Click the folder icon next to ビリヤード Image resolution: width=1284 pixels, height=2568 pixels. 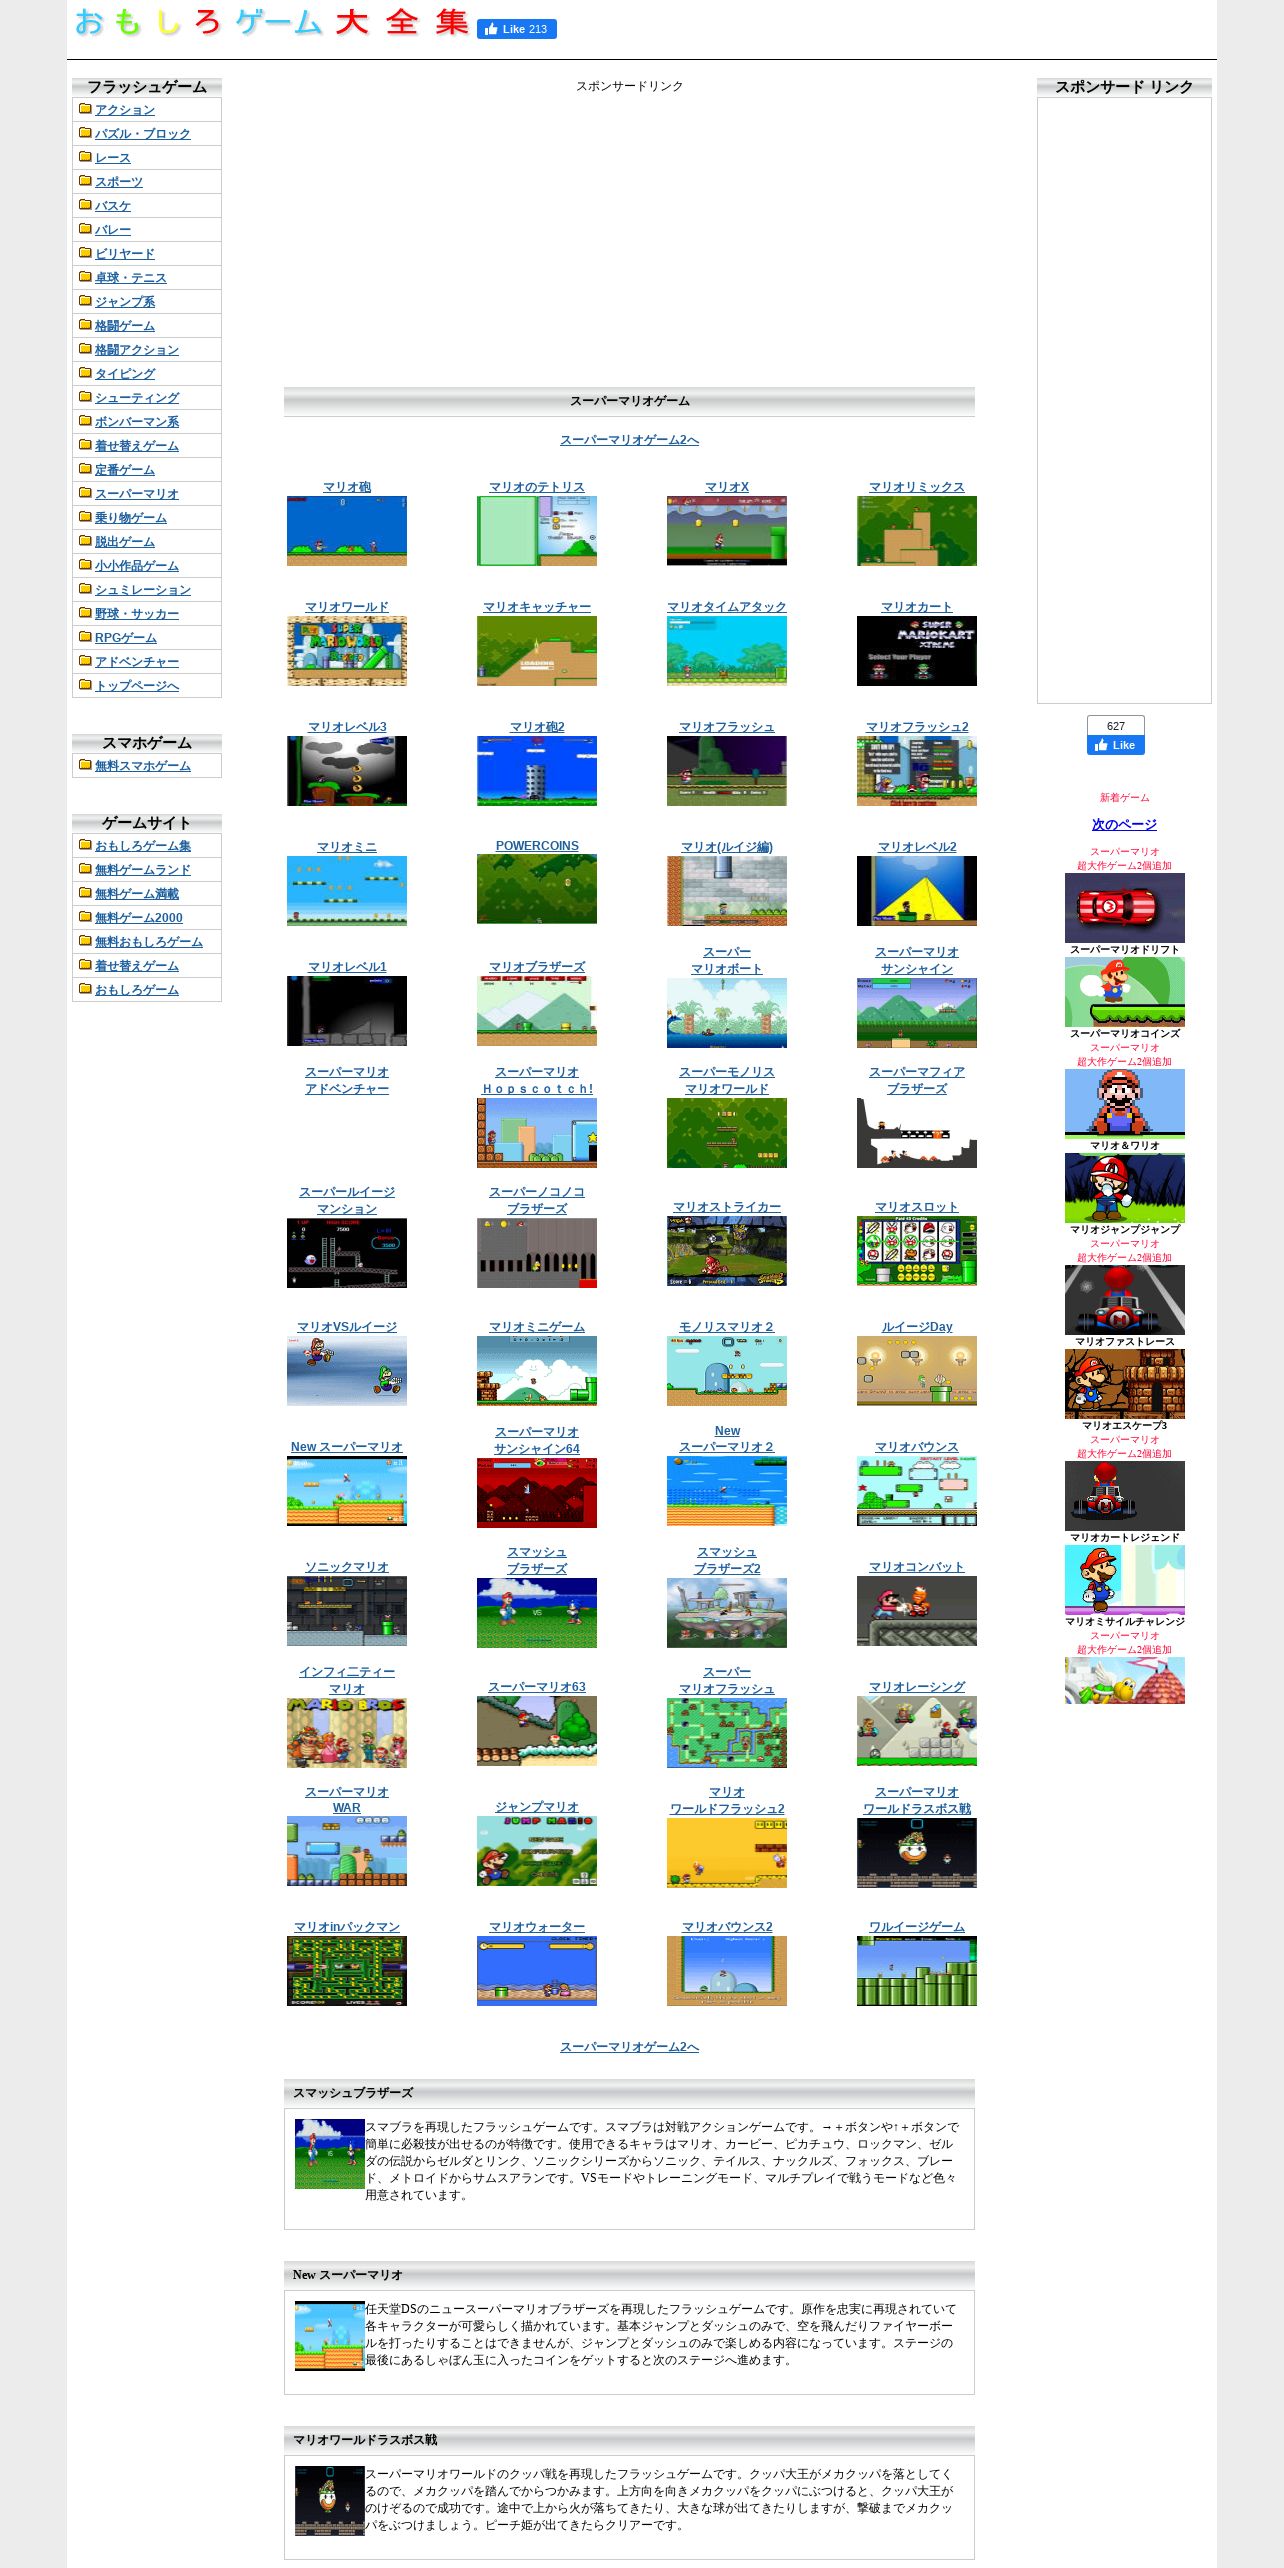tap(85, 253)
